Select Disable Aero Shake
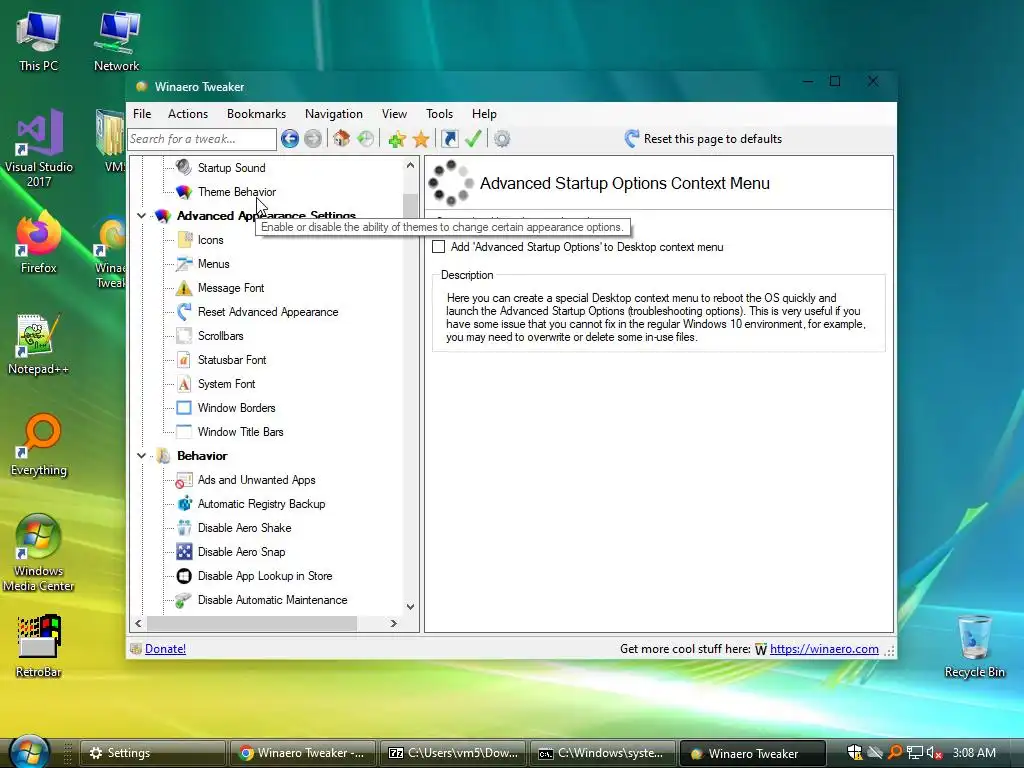 (244, 528)
